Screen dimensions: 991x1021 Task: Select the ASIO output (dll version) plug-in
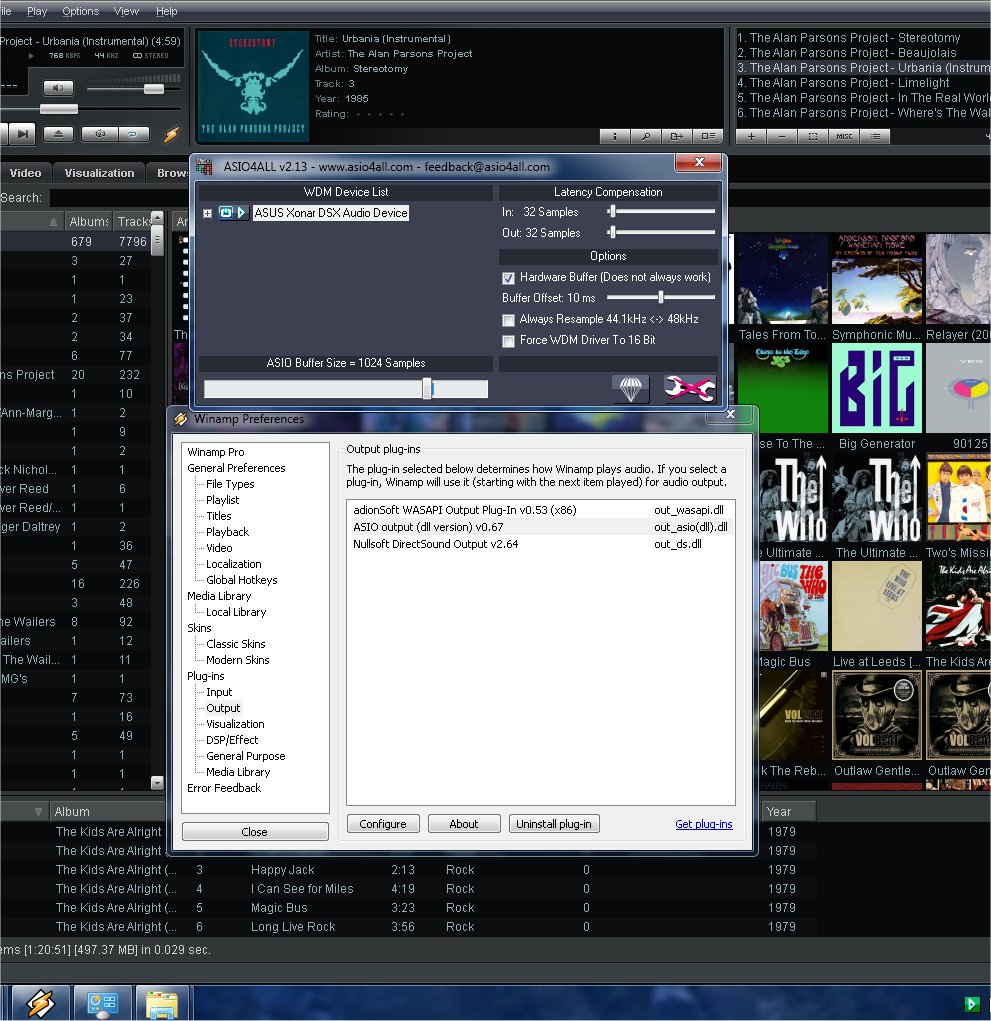540,527
